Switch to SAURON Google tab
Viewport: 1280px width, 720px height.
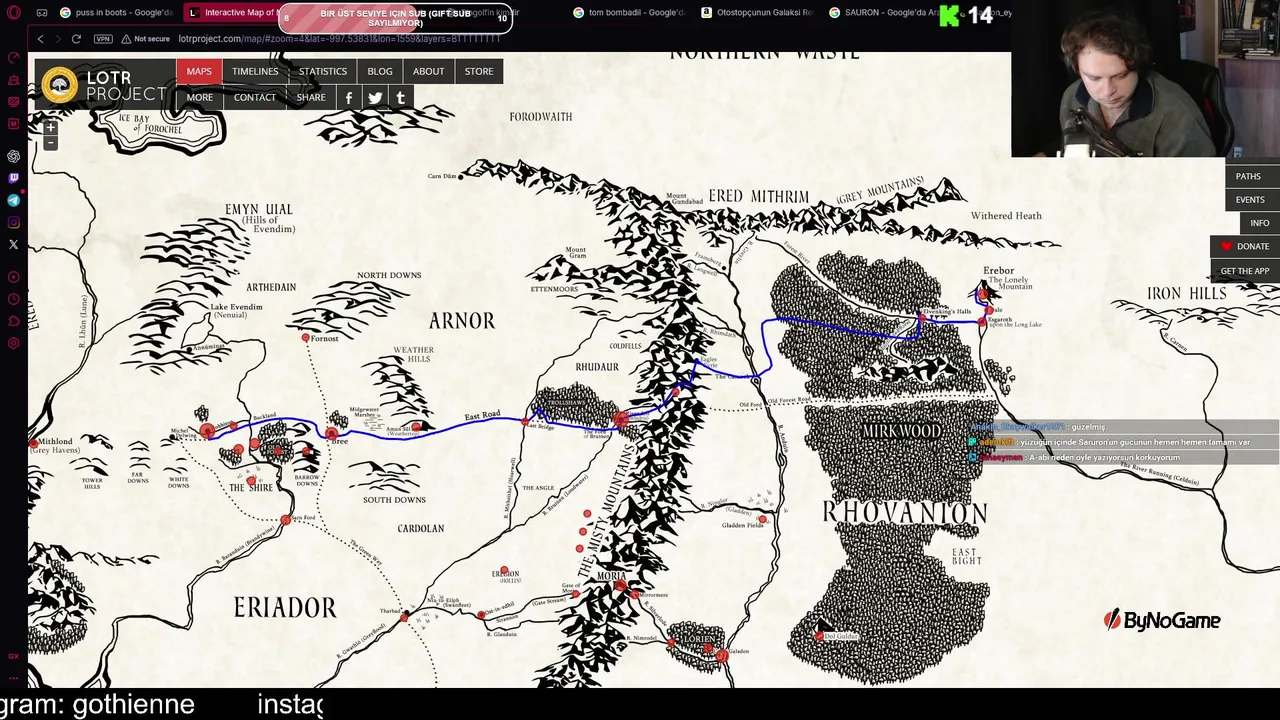(x=886, y=13)
